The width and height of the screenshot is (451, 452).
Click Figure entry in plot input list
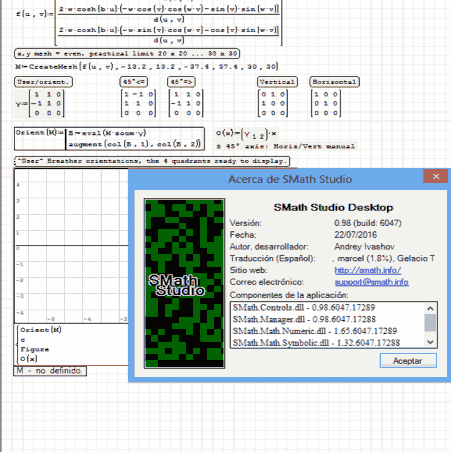tap(35, 349)
